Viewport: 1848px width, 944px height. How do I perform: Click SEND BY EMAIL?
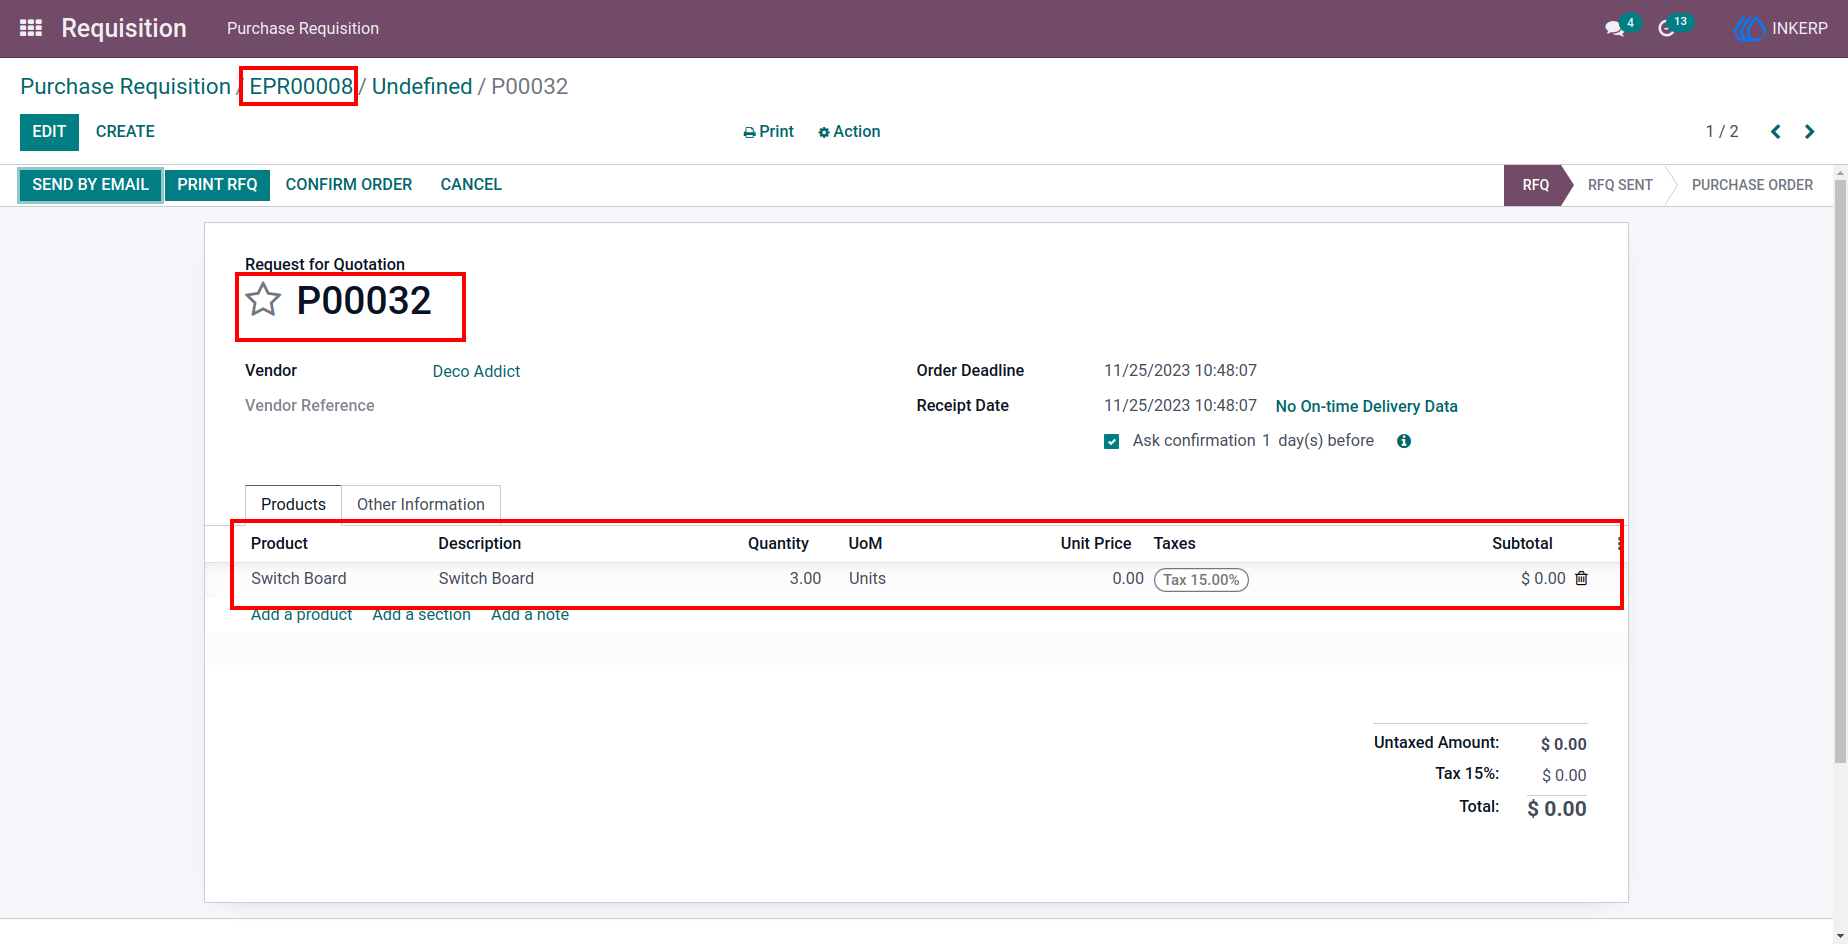tap(90, 185)
